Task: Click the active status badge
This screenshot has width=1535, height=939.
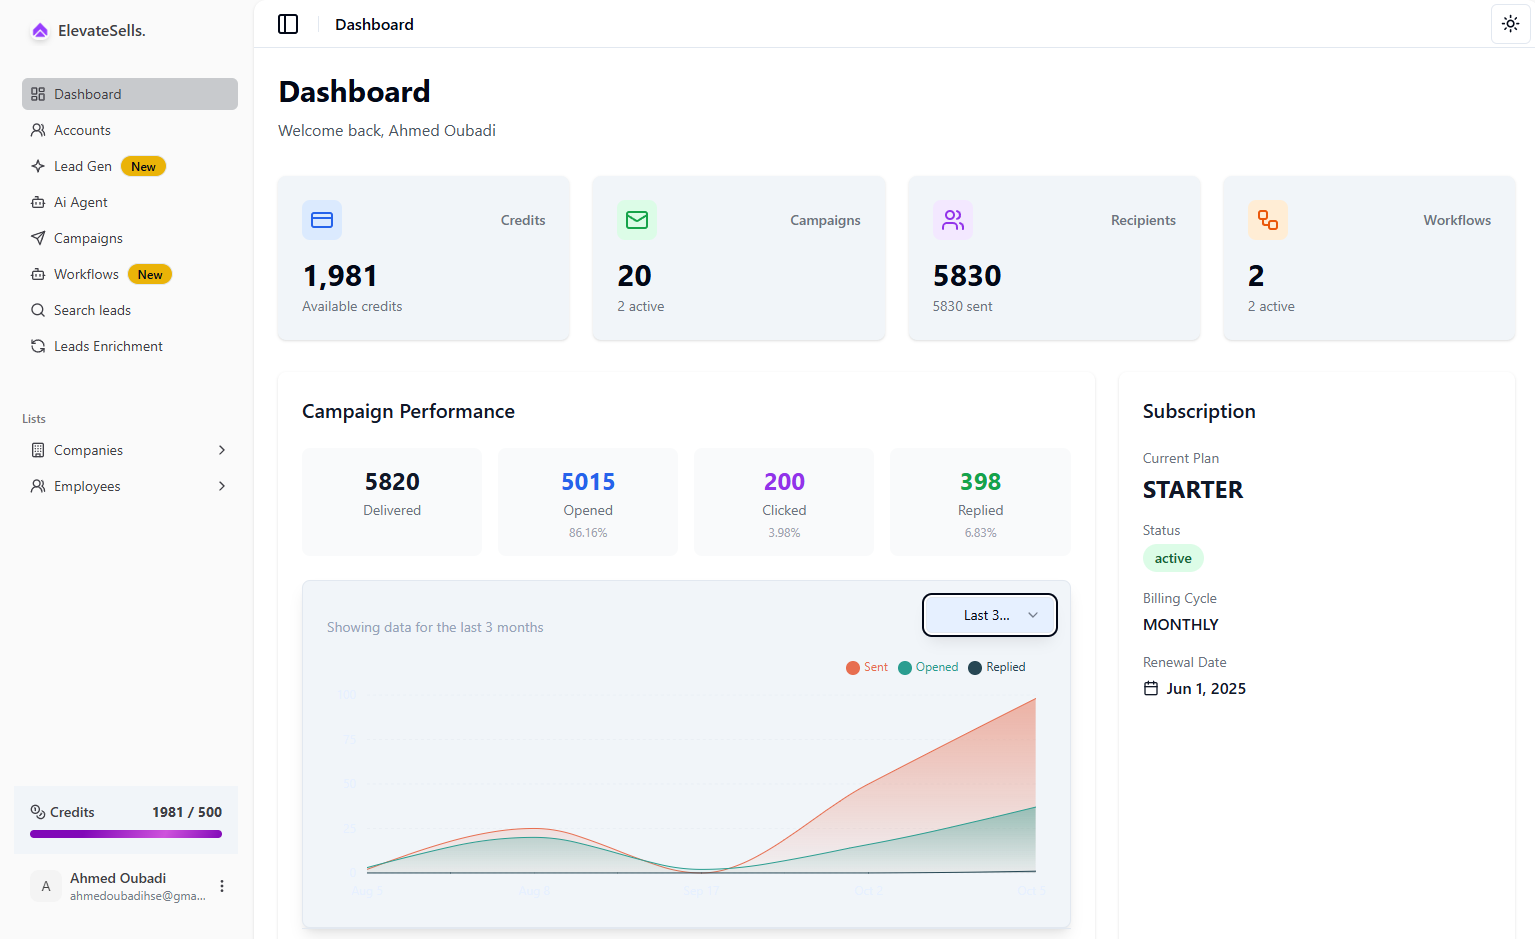Action: pyautogui.click(x=1173, y=558)
